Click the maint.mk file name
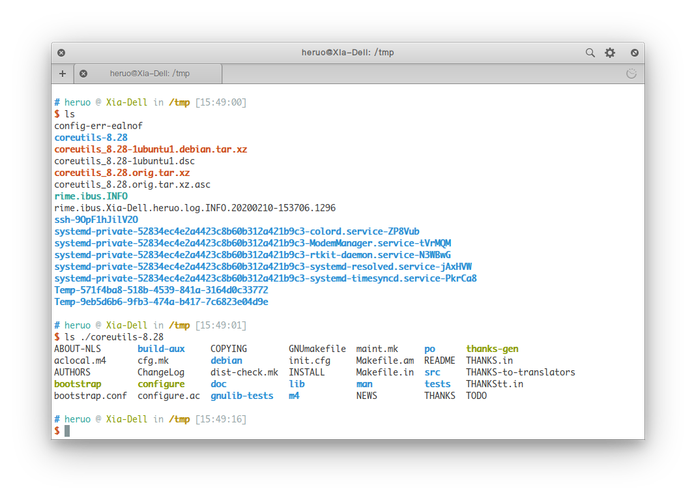Viewport: 696px width, 500px height. point(377,349)
